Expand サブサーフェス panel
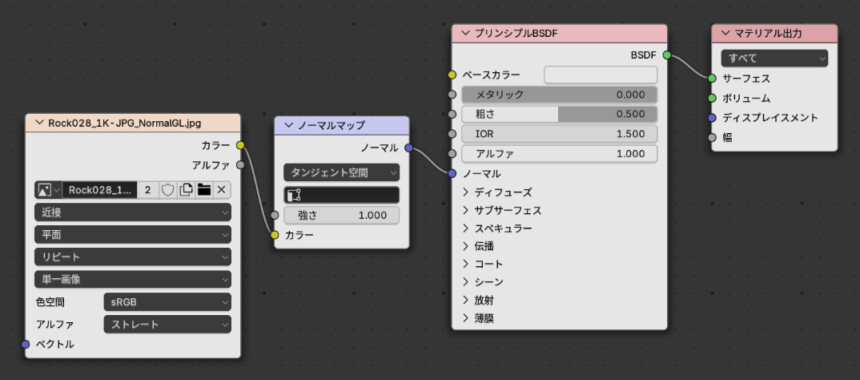Viewport: 860px width, 380px height. pyautogui.click(x=466, y=210)
